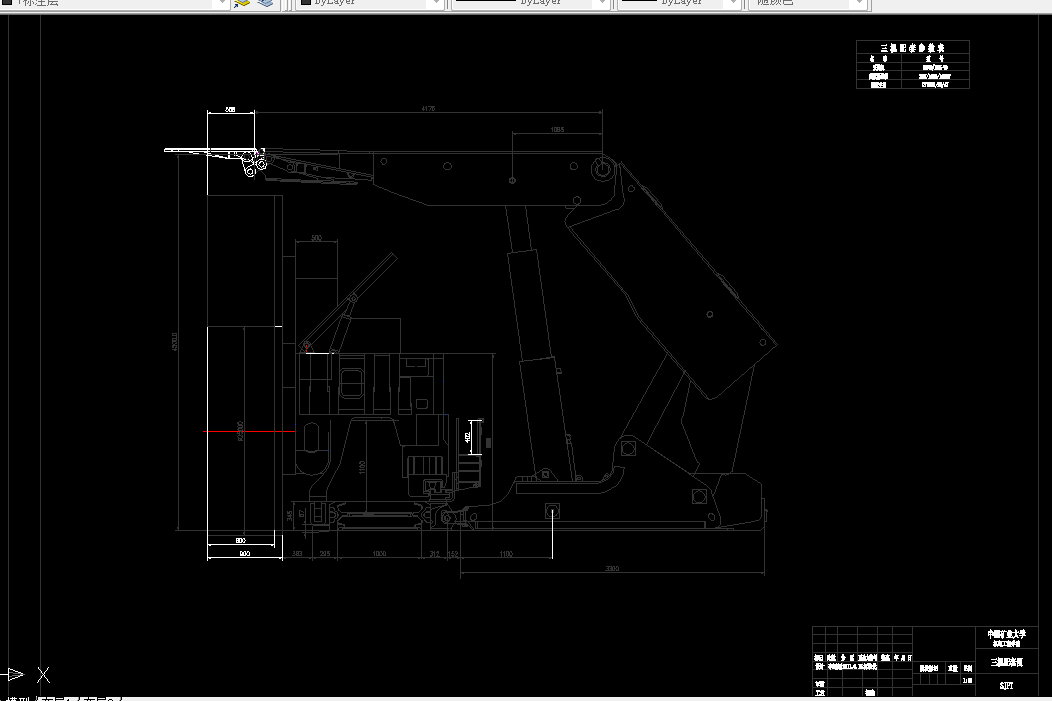Screen dimensions: 1052x701
Task: Select the 345 dimension text
Action: (290, 517)
